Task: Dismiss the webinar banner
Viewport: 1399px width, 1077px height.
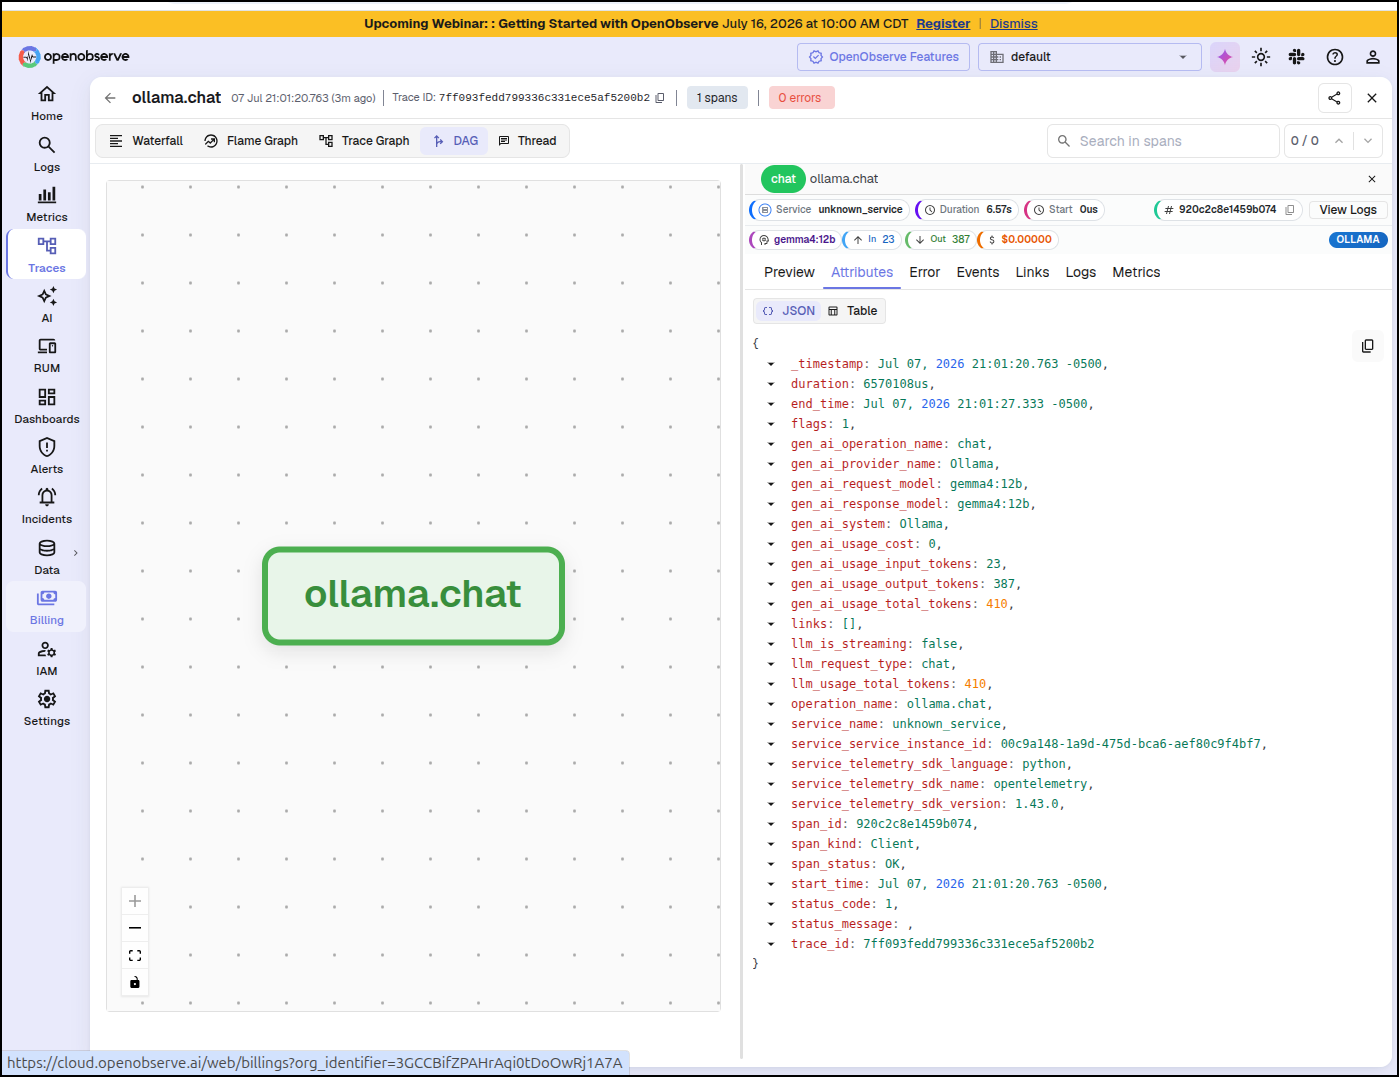Action: pyautogui.click(x=1014, y=23)
